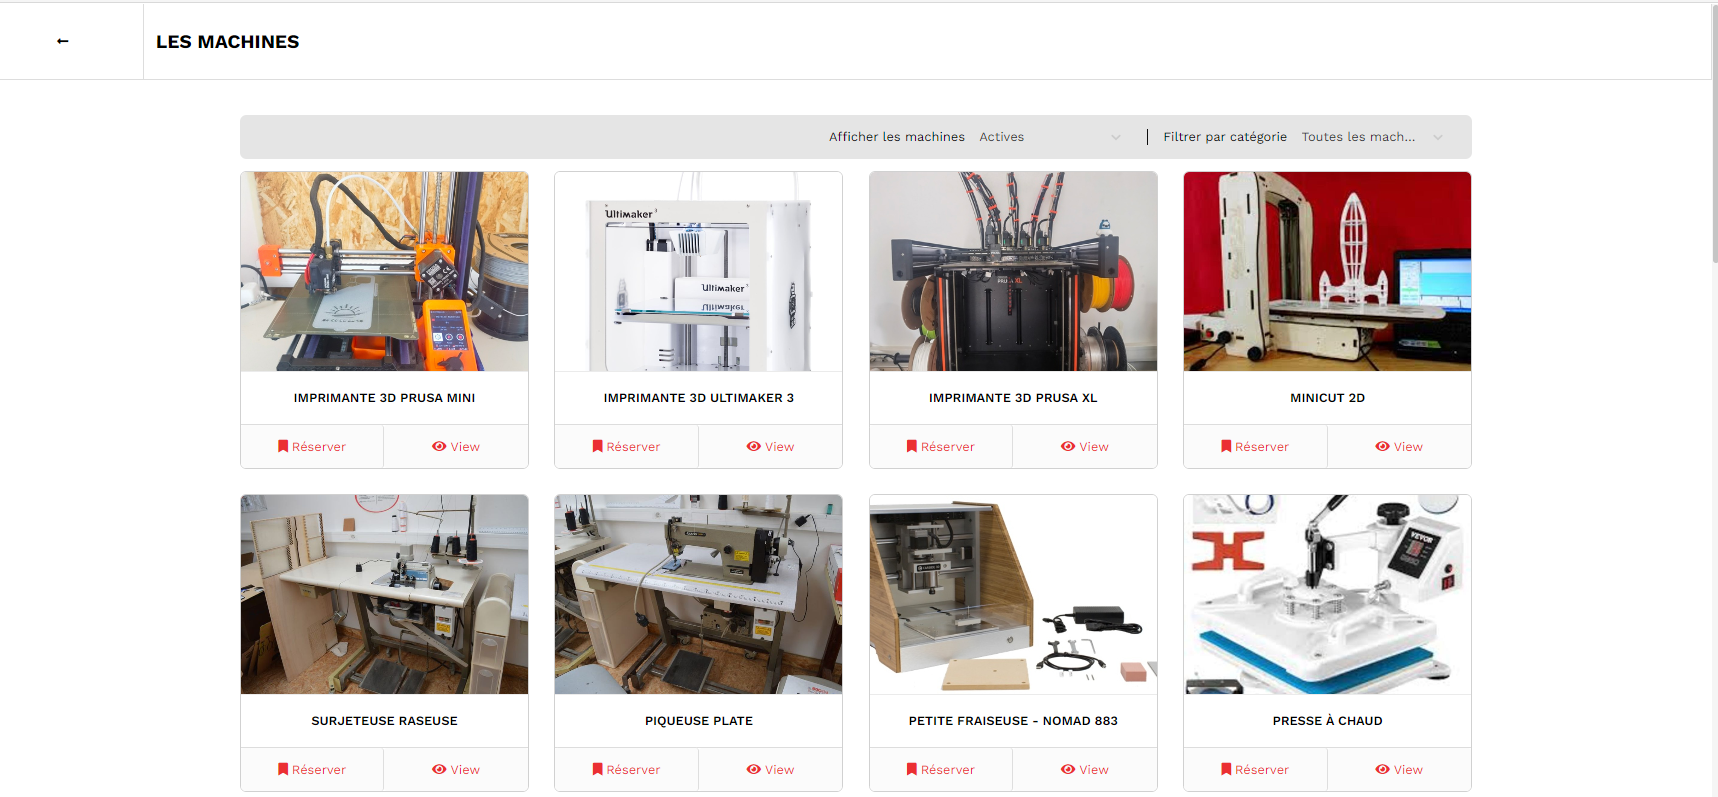Click the bookmark icon for Imprimante 3D Ultimaker 3
The width and height of the screenshot is (1718, 797).
point(597,446)
